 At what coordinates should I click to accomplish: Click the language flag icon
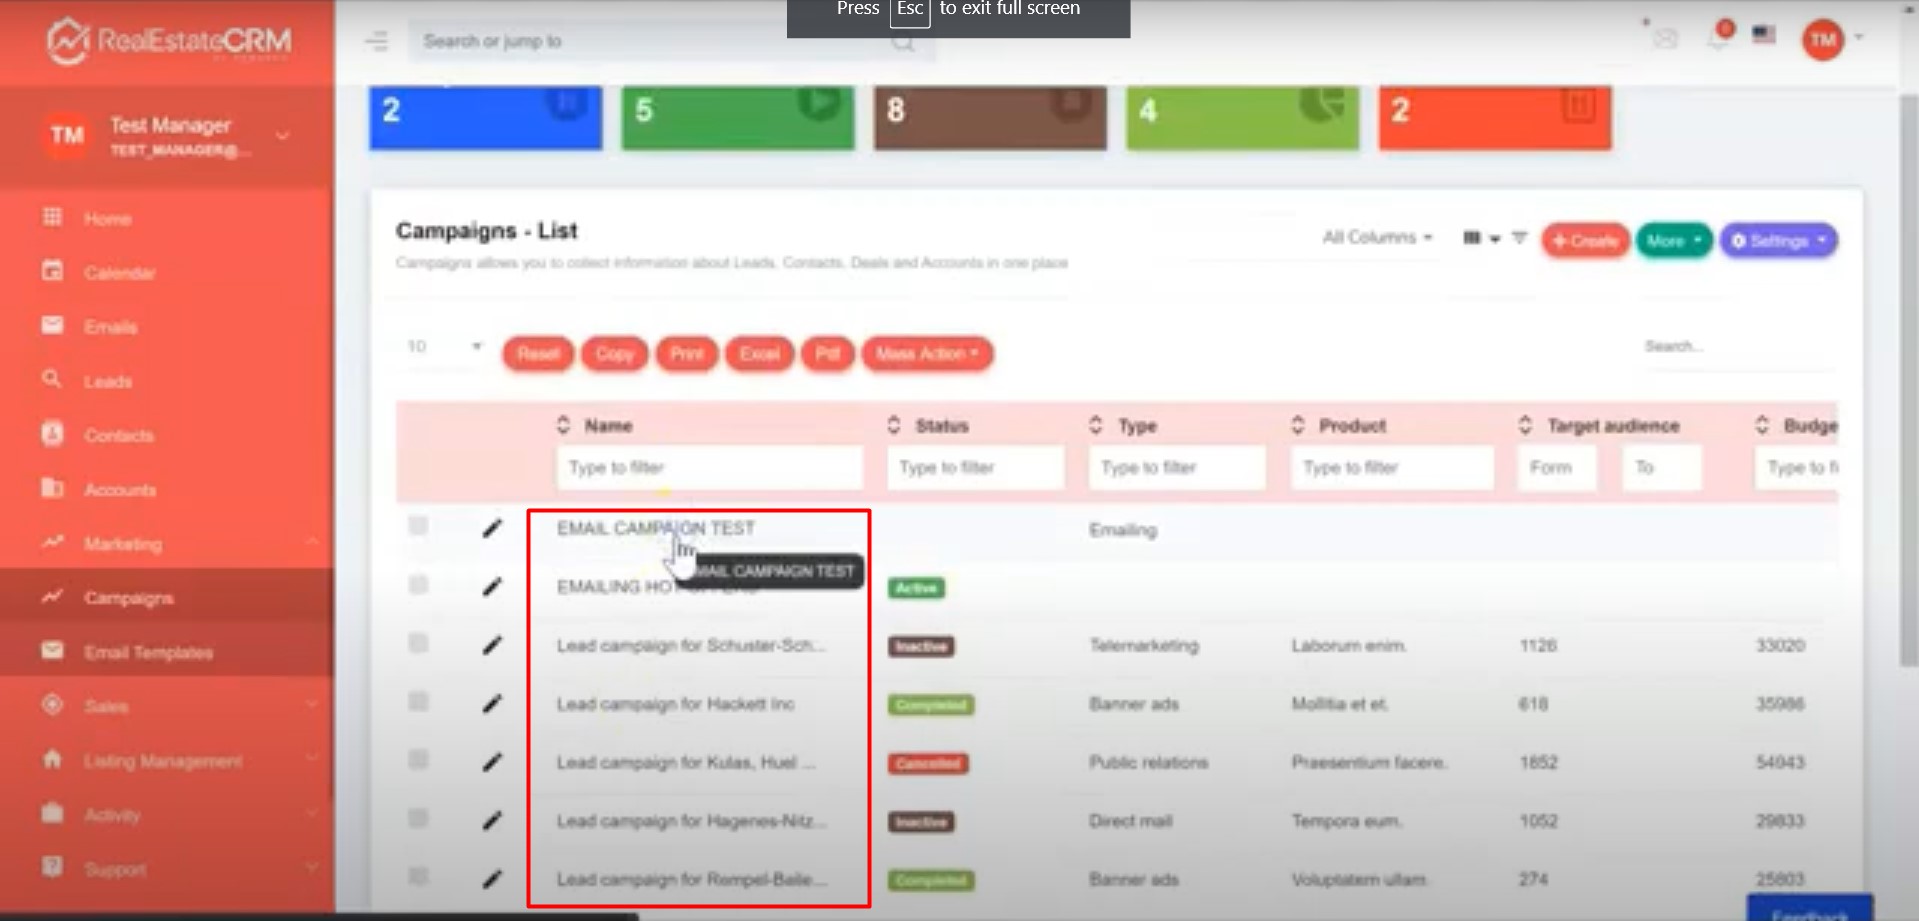point(1764,35)
